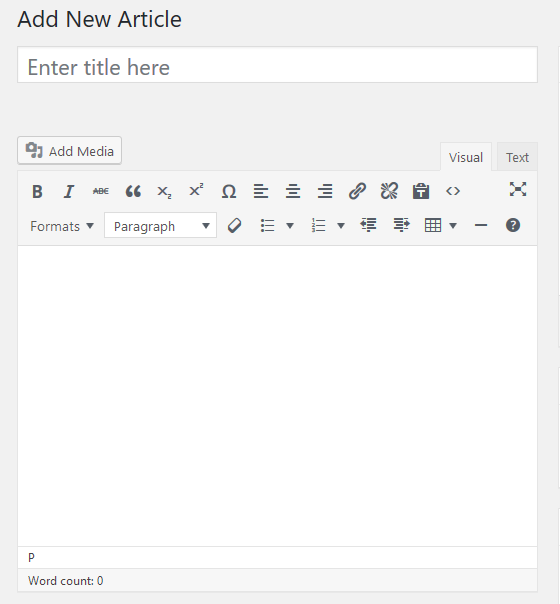Expand bulleted list style arrow

[x=290, y=226]
